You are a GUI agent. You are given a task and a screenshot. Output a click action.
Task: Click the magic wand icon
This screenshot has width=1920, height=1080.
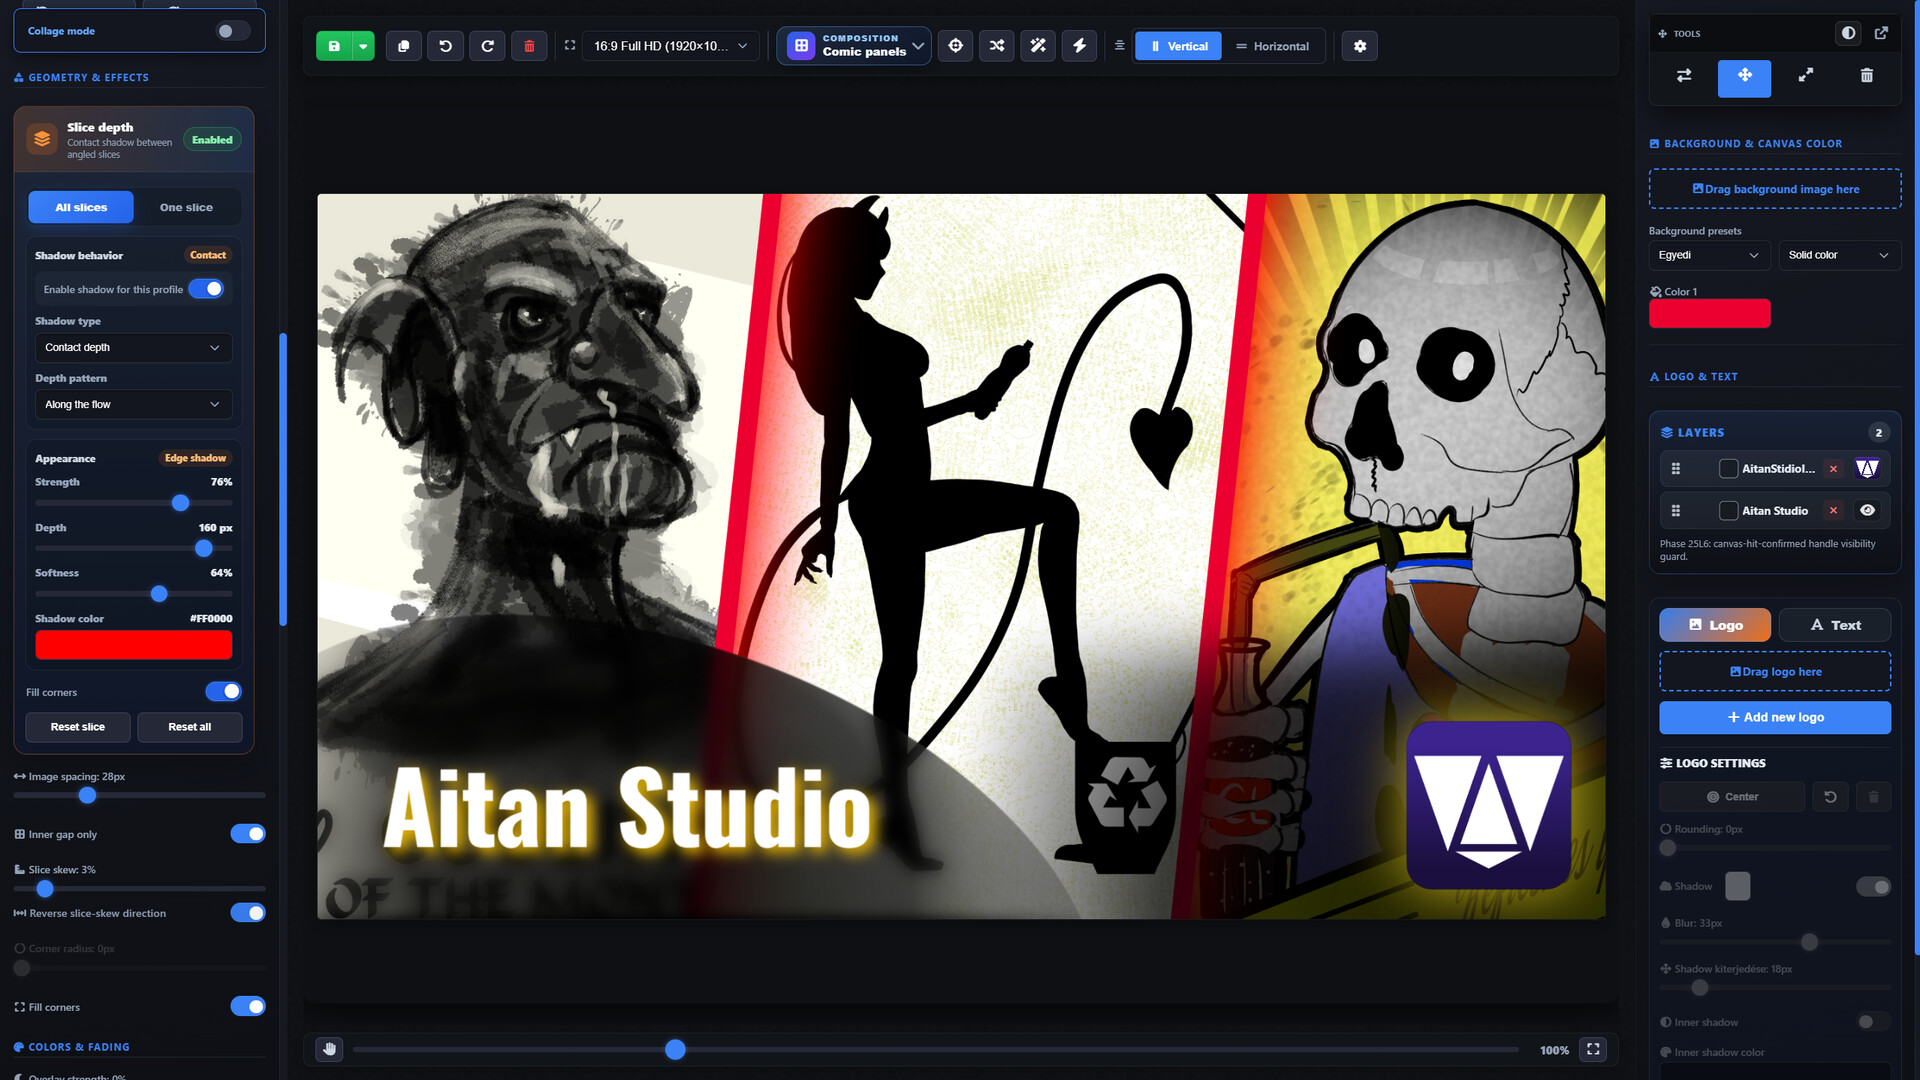1038,46
